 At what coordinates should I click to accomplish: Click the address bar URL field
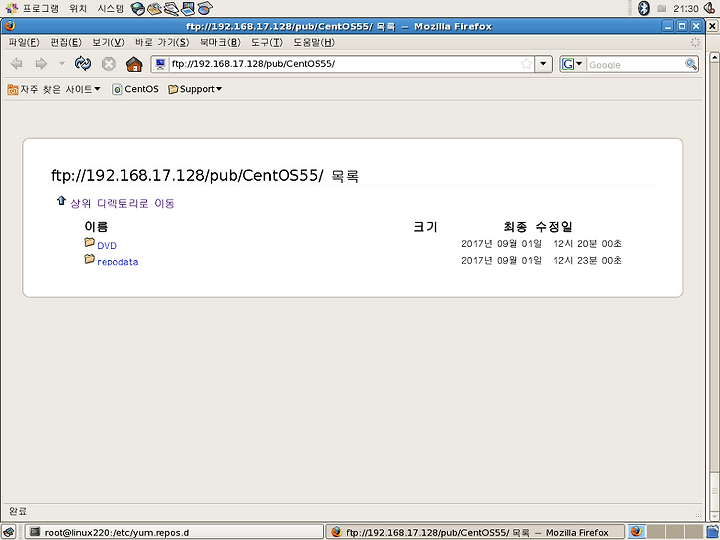click(344, 64)
